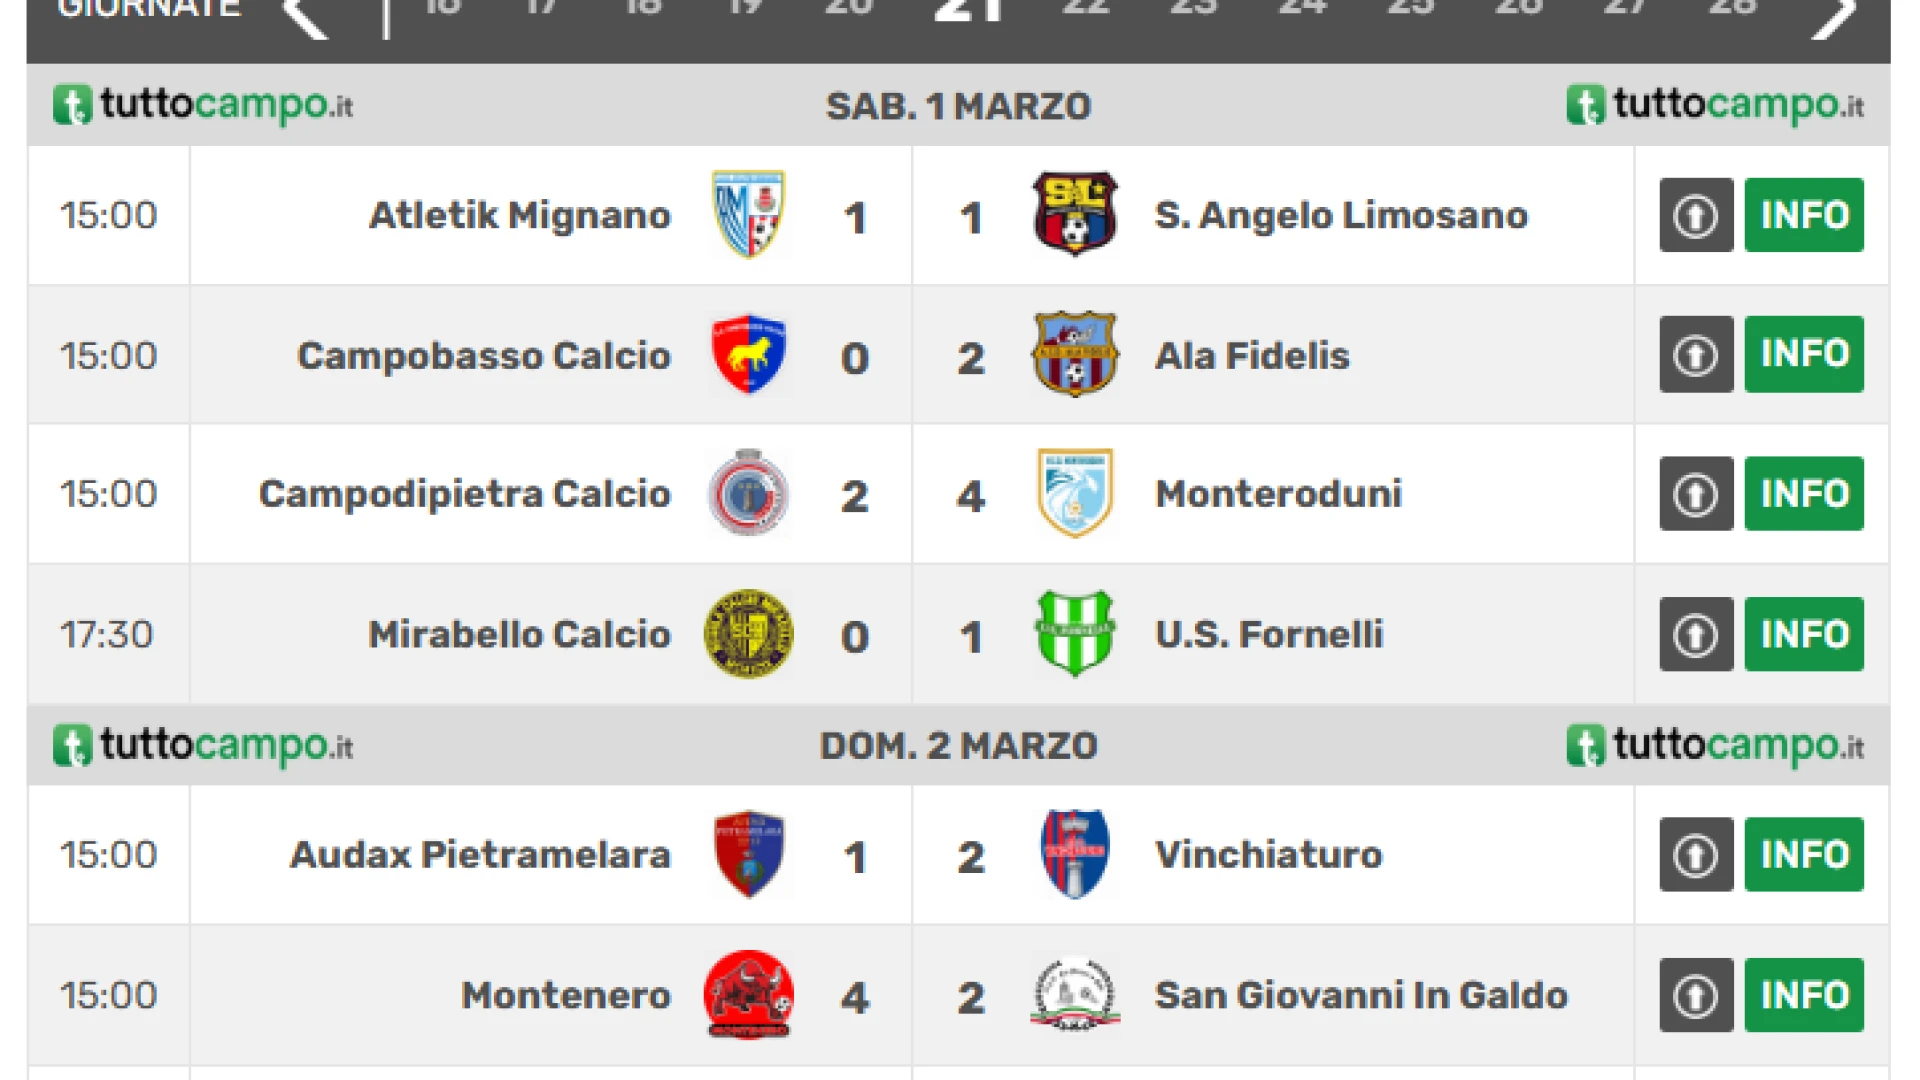Go to next giornate with right chevron
Viewport: 1920px width, 1080px height.
1833,15
